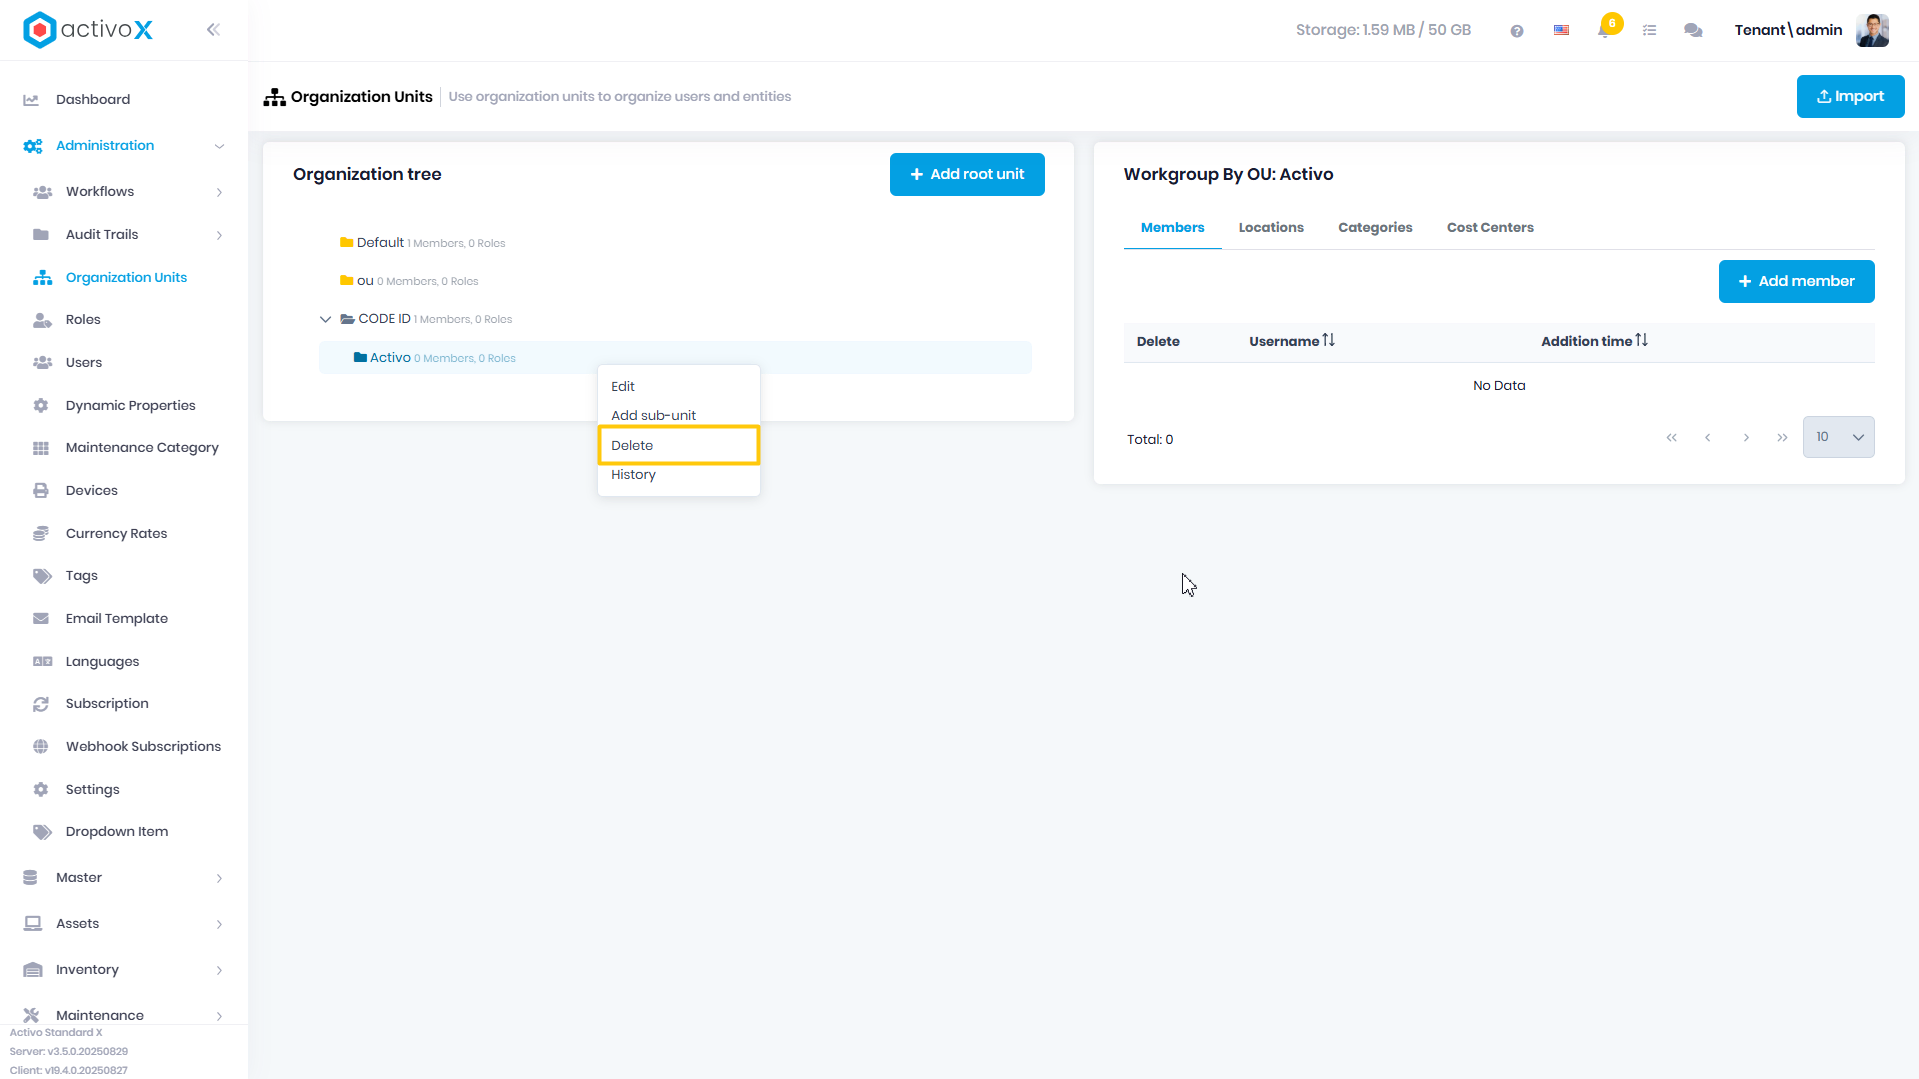Go to Dynamic Properties

[x=130, y=406]
